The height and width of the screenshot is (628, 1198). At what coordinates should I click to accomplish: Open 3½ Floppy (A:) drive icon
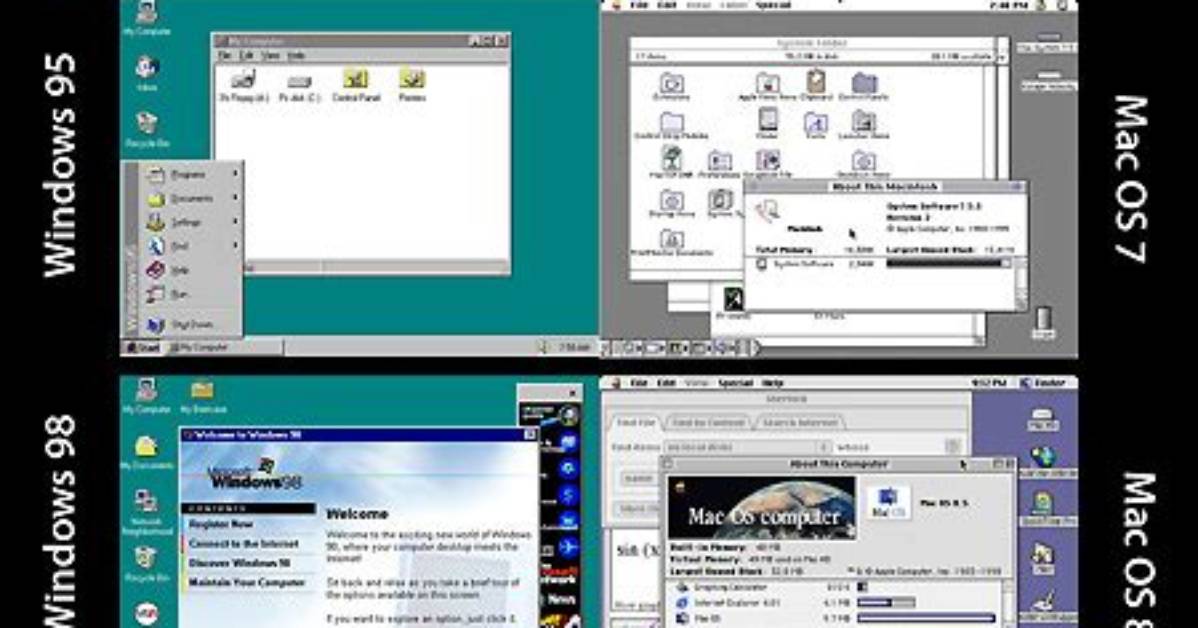244,85
